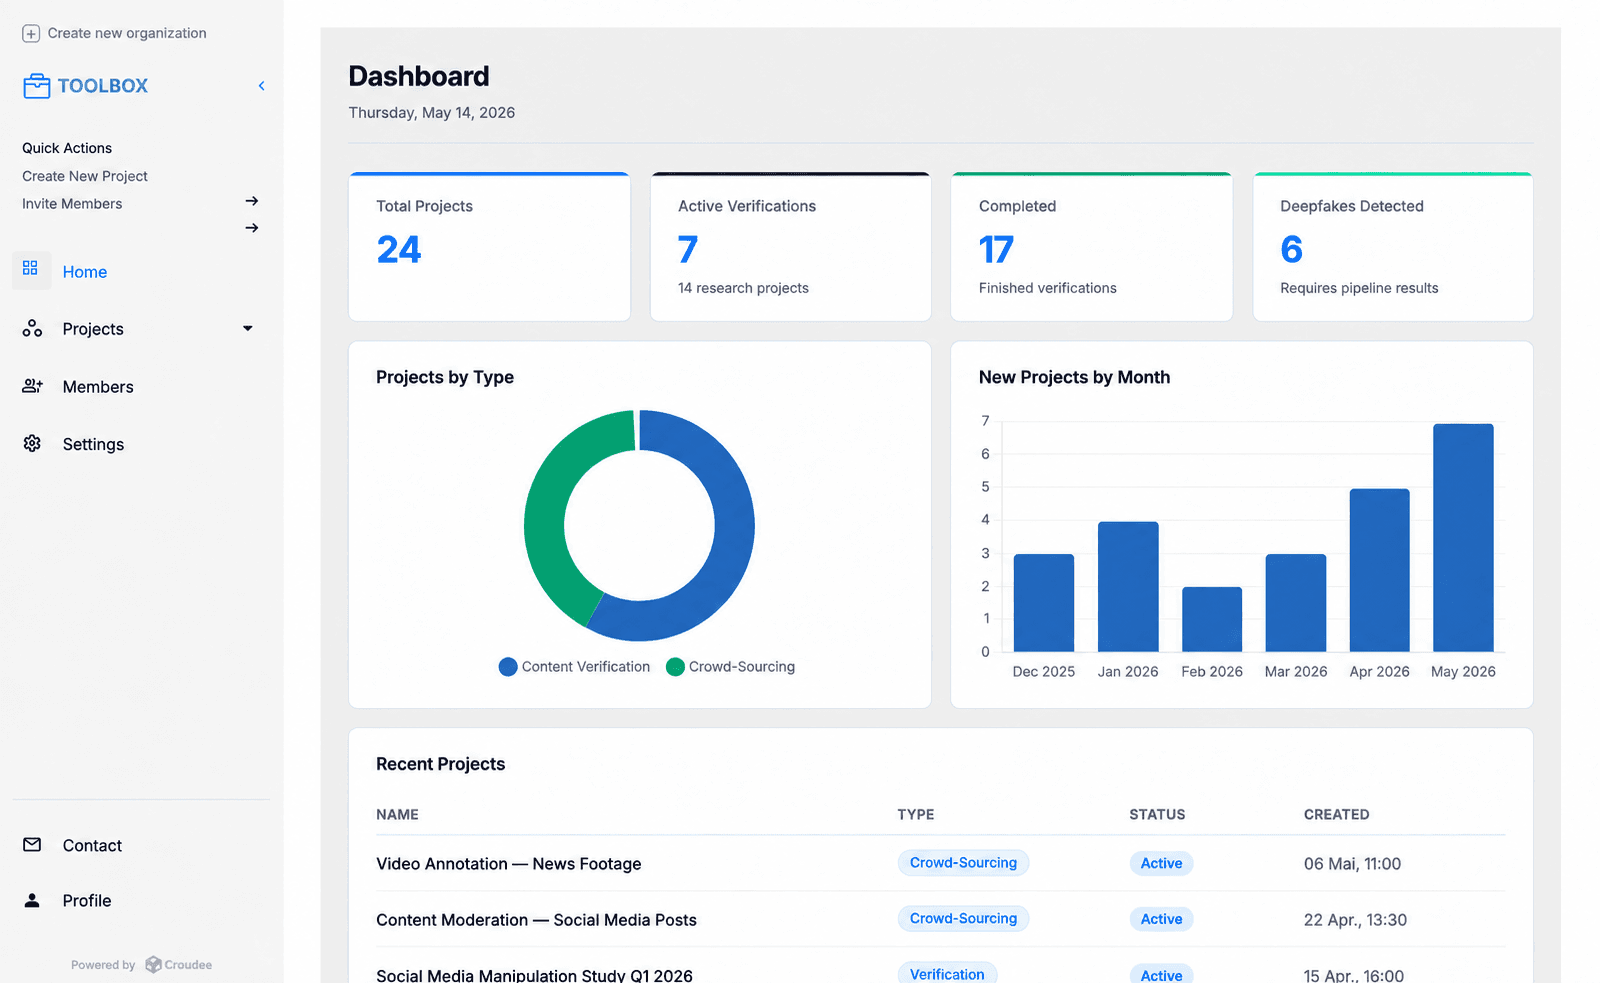The height and width of the screenshot is (983, 1600).
Task: Click the Croudee logo icon
Action: tap(153, 965)
